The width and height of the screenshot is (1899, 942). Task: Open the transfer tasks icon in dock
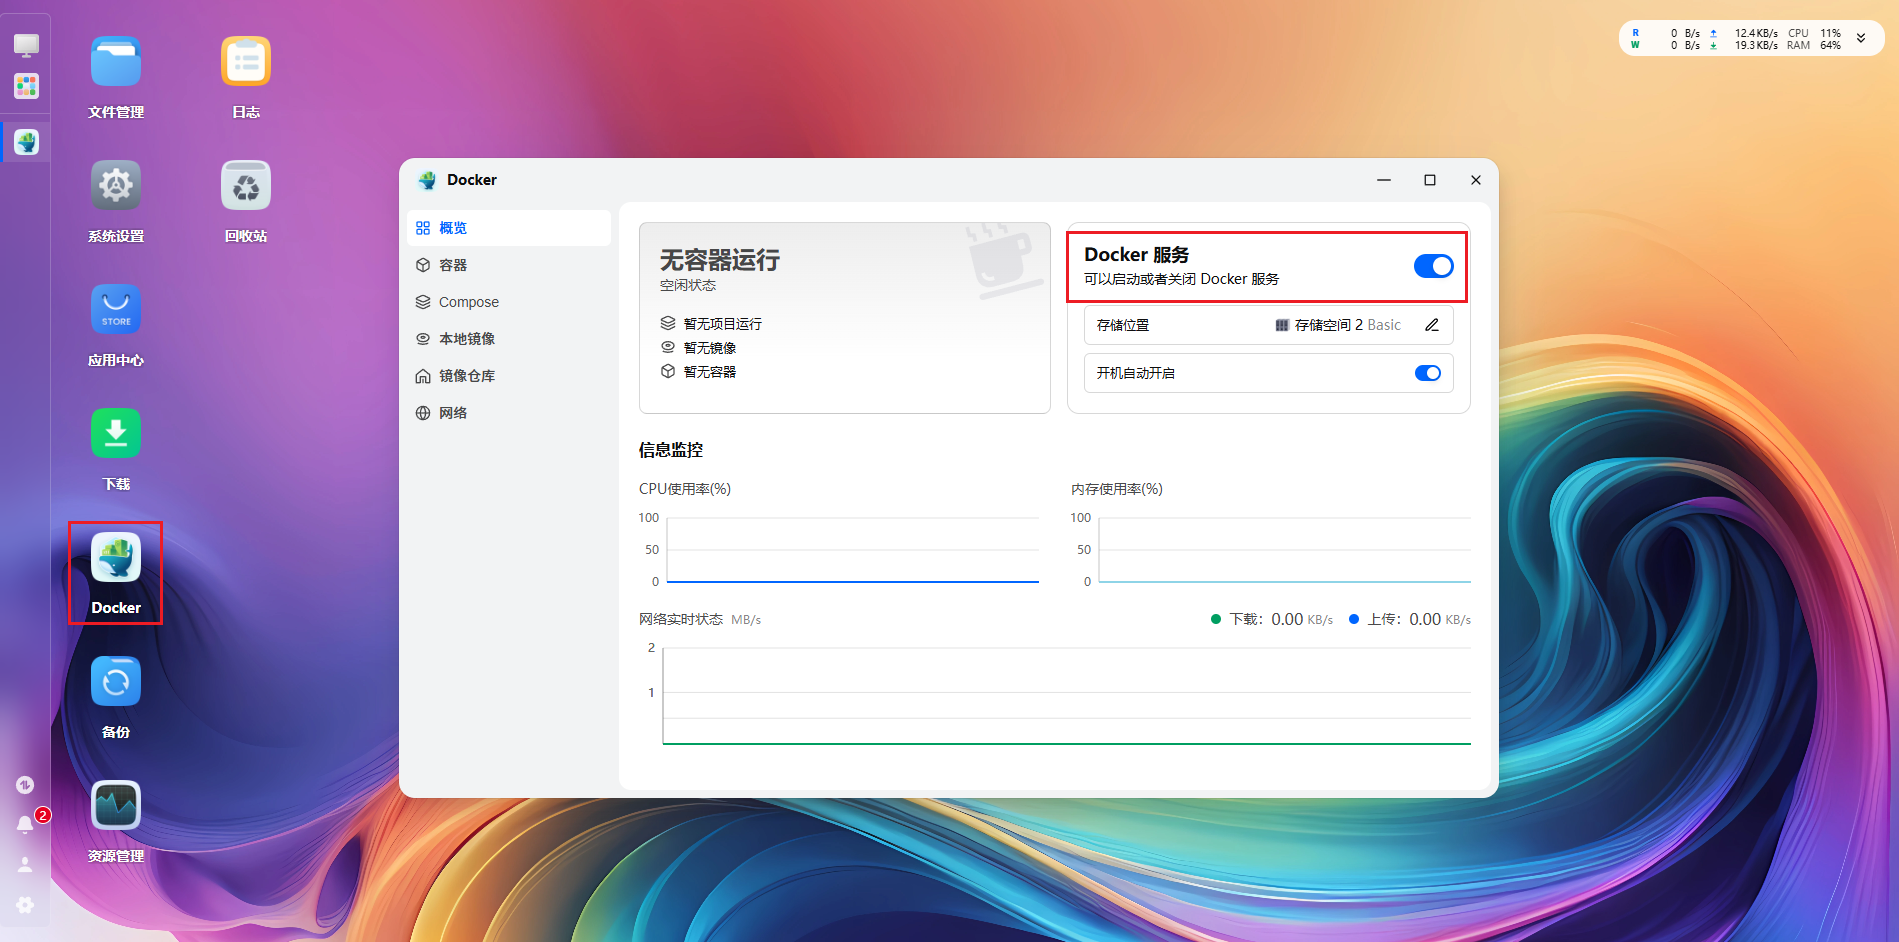coord(25,785)
